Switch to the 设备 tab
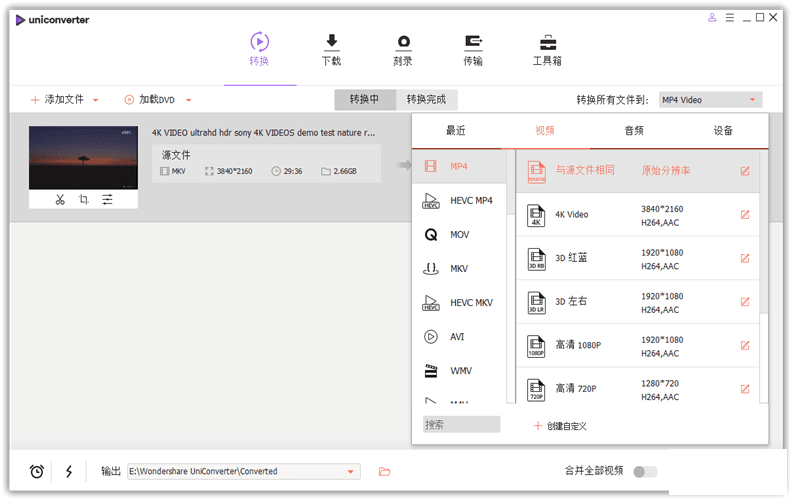Image resolution: width=792 pixels, height=500 pixels. (x=723, y=131)
